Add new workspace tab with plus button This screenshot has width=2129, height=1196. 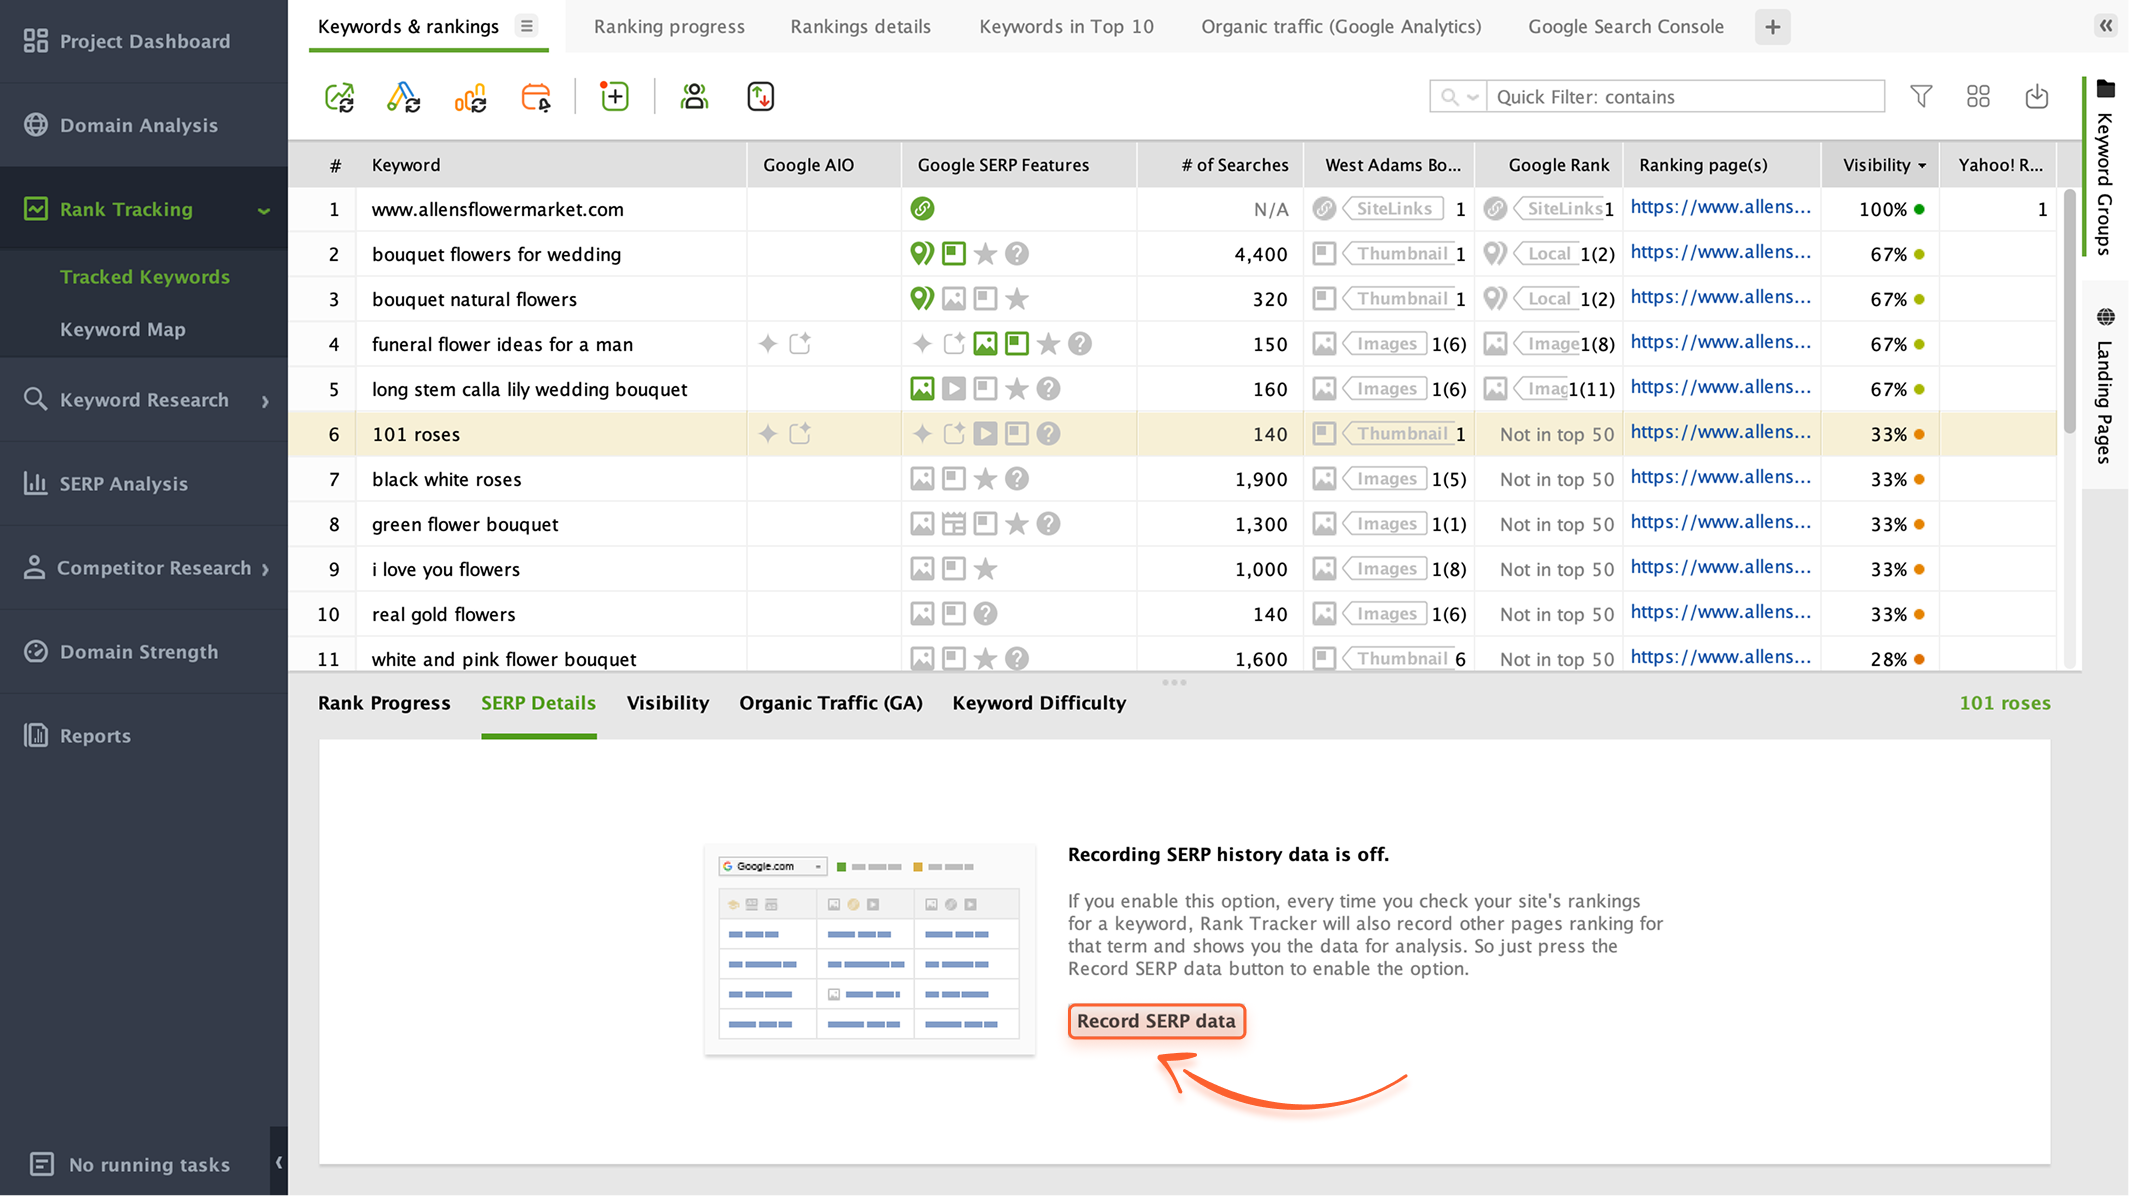[x=1772, y=27]
